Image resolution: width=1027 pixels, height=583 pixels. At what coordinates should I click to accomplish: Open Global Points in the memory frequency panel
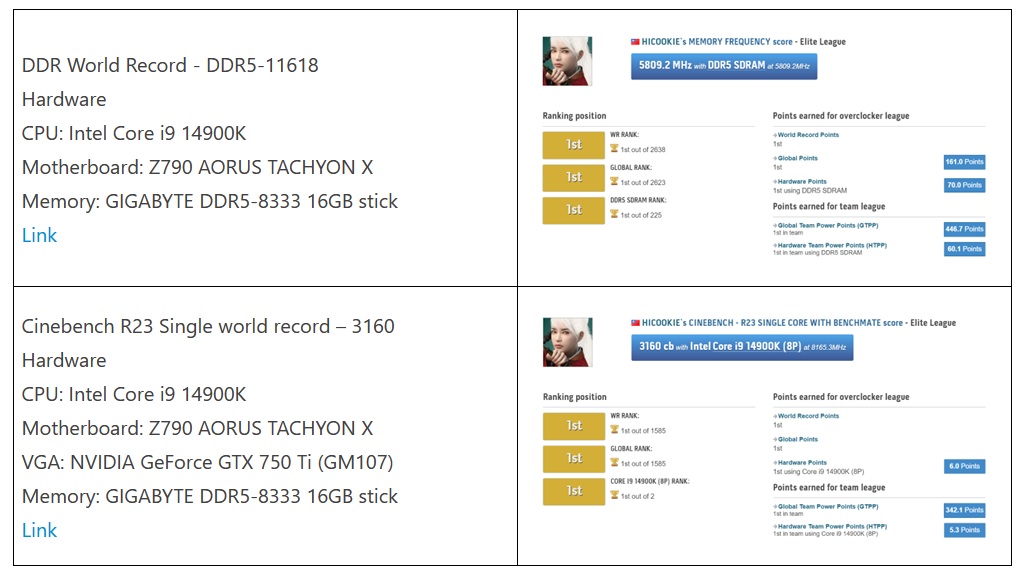797,159
